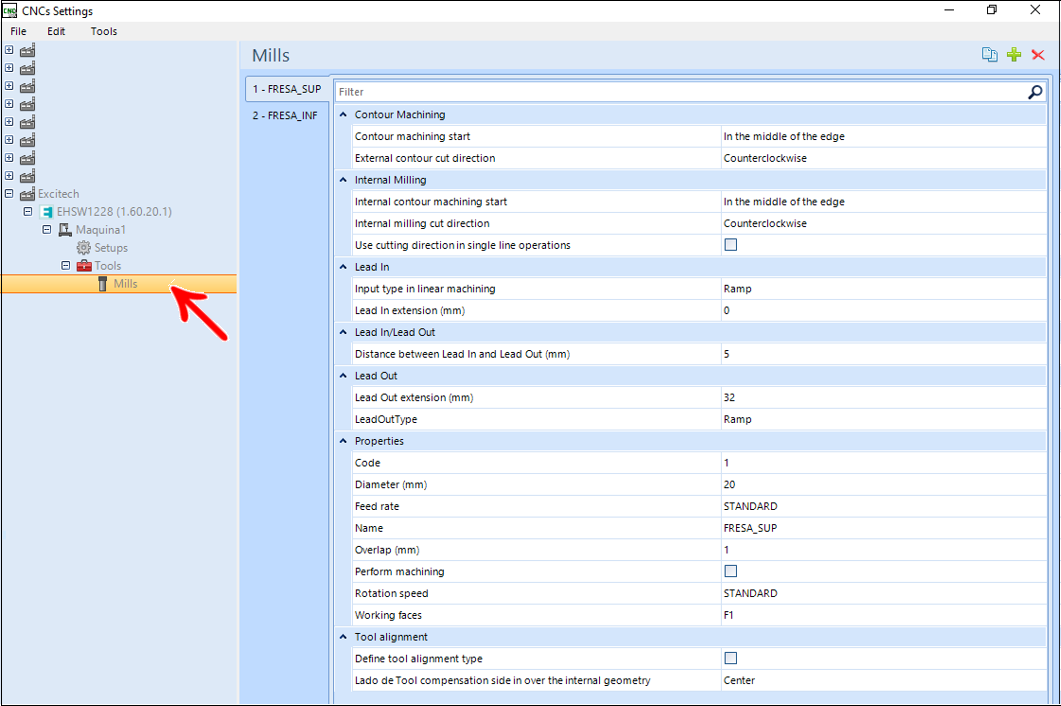Viewport: 1061px width, 706px height.
Task: Click Contour machining start value field
Action: tap(883, 137)
